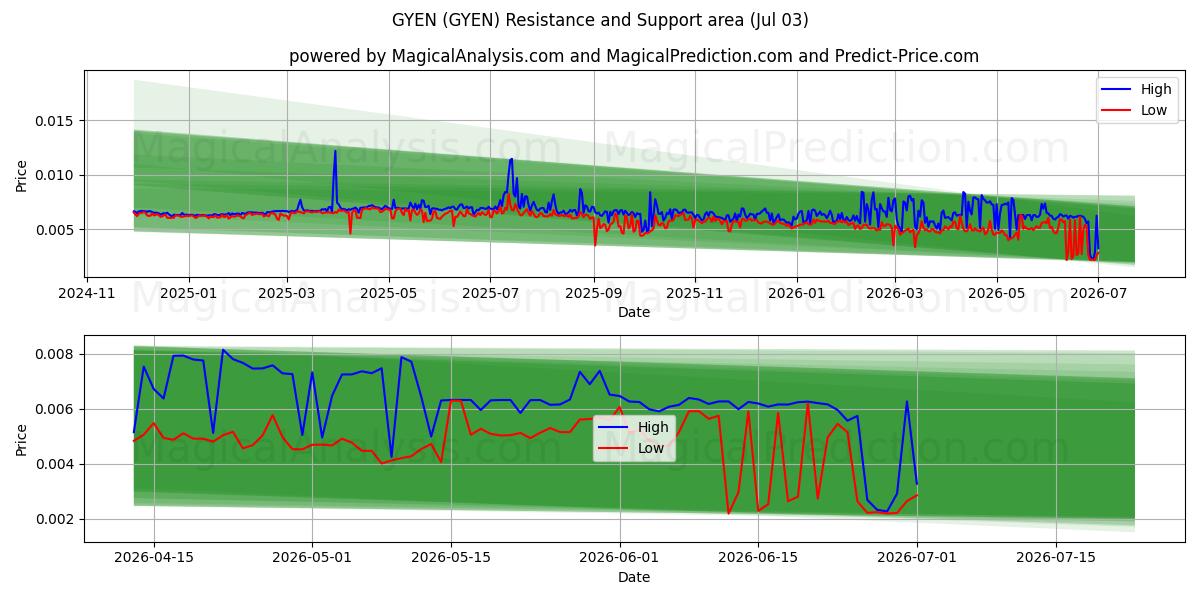Click the bottom chart y-axis label 0.002

(x=56, y=519)
